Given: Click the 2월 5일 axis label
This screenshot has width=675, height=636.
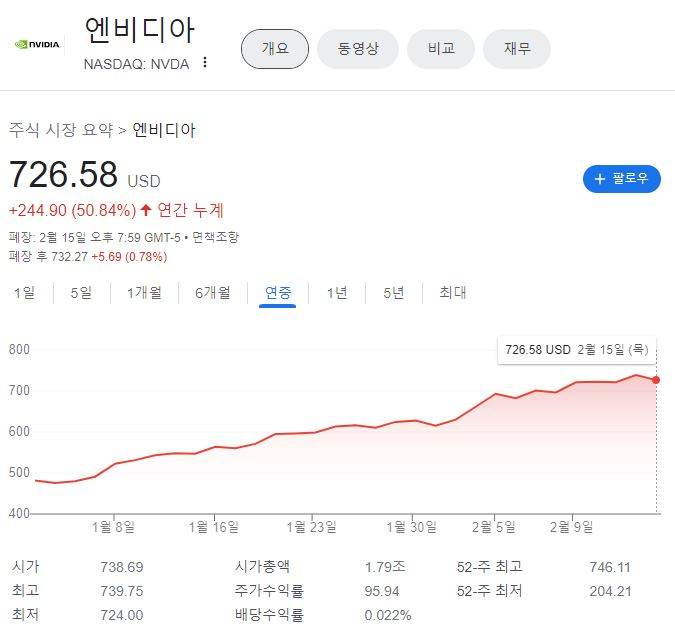Looking at the screenshot, I should click(494, 527).
